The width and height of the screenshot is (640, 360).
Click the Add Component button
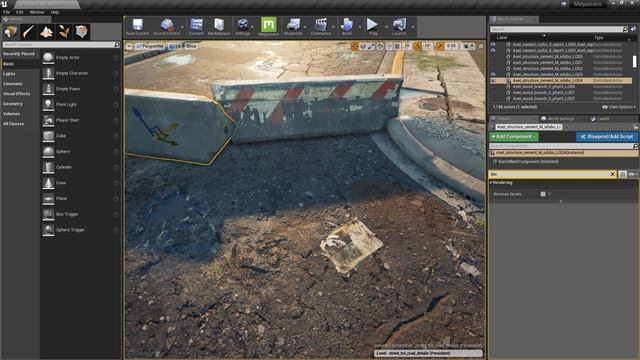point(513,137)
